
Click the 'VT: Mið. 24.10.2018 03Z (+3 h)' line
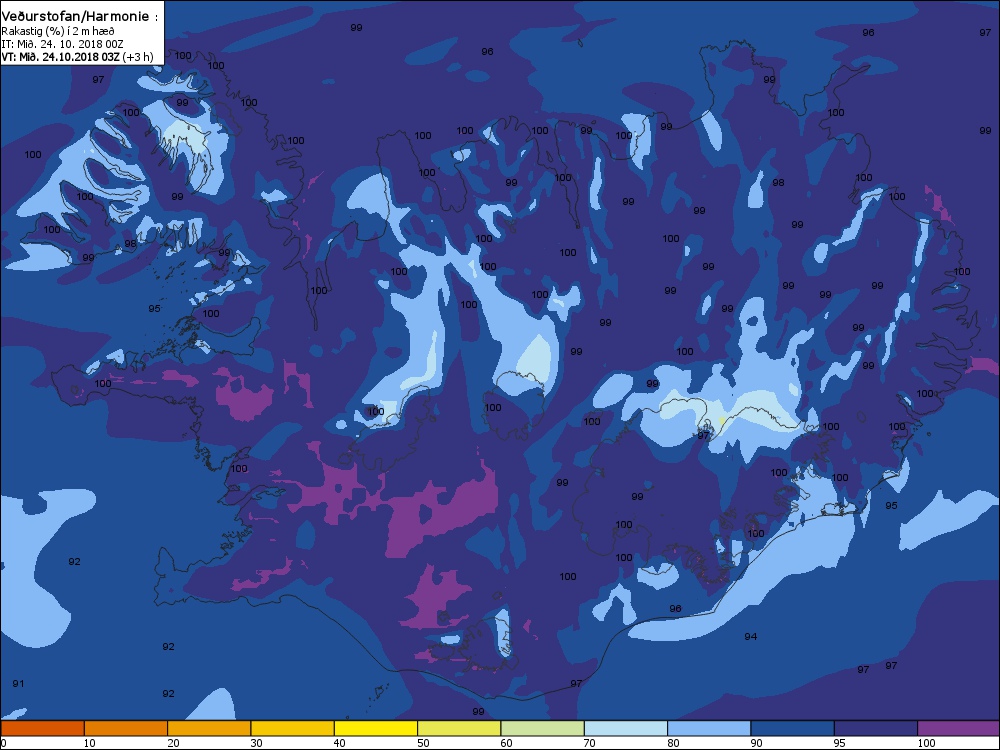coord(77,57)
